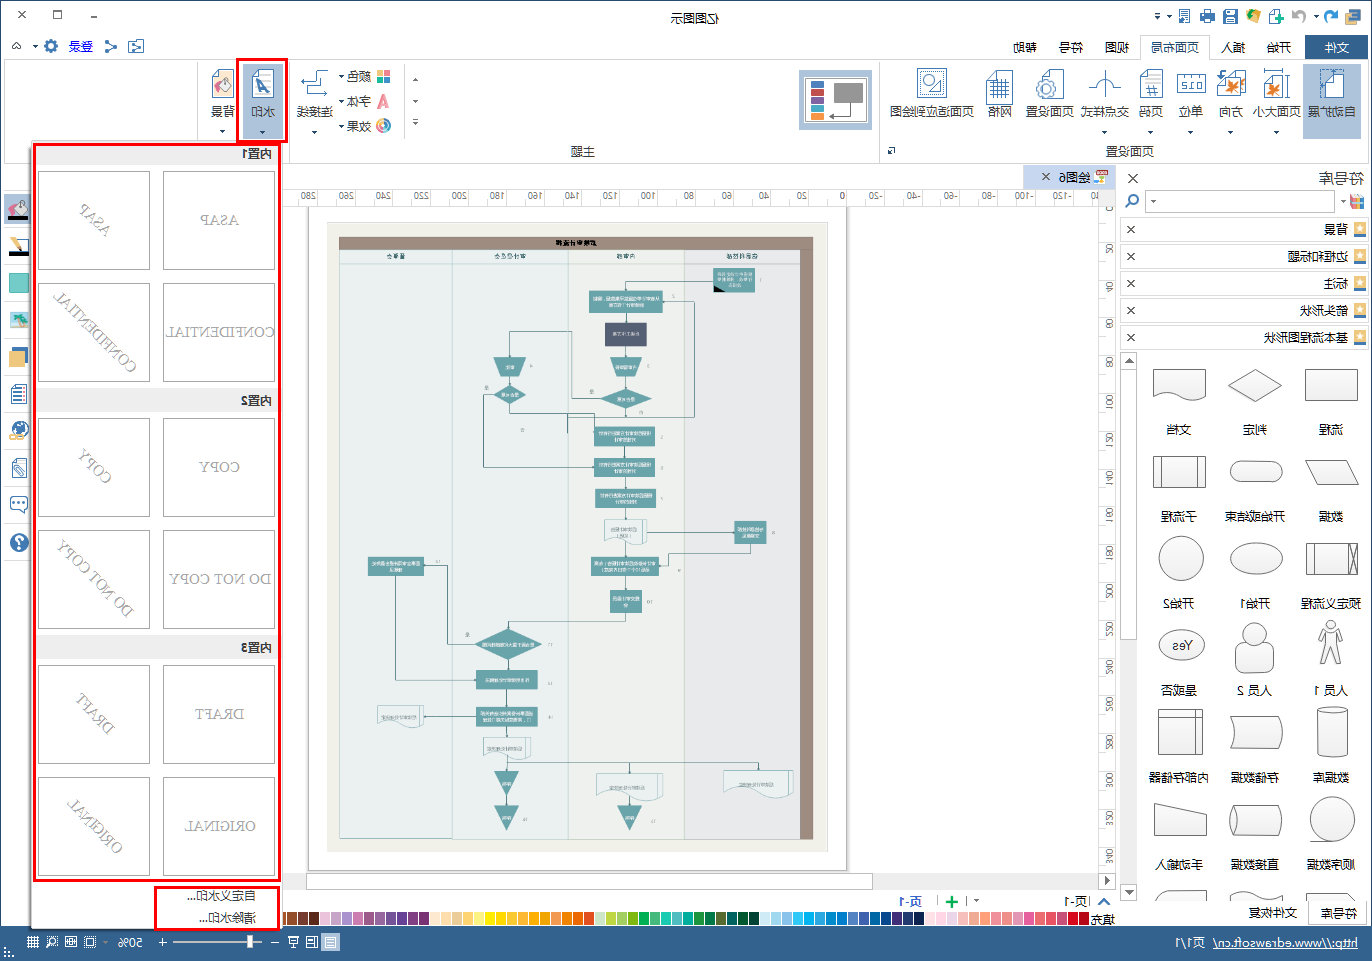Click the library search magnifier icon
This screenshot has height=961, width=1372.
[x=1132, y=201]
